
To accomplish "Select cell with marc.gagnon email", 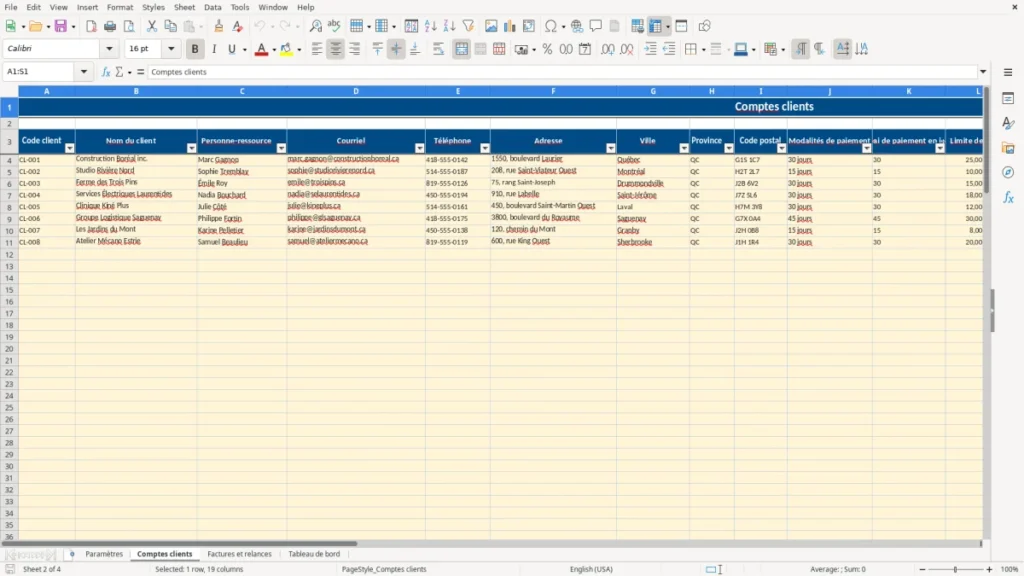I will tap(356, 159).
